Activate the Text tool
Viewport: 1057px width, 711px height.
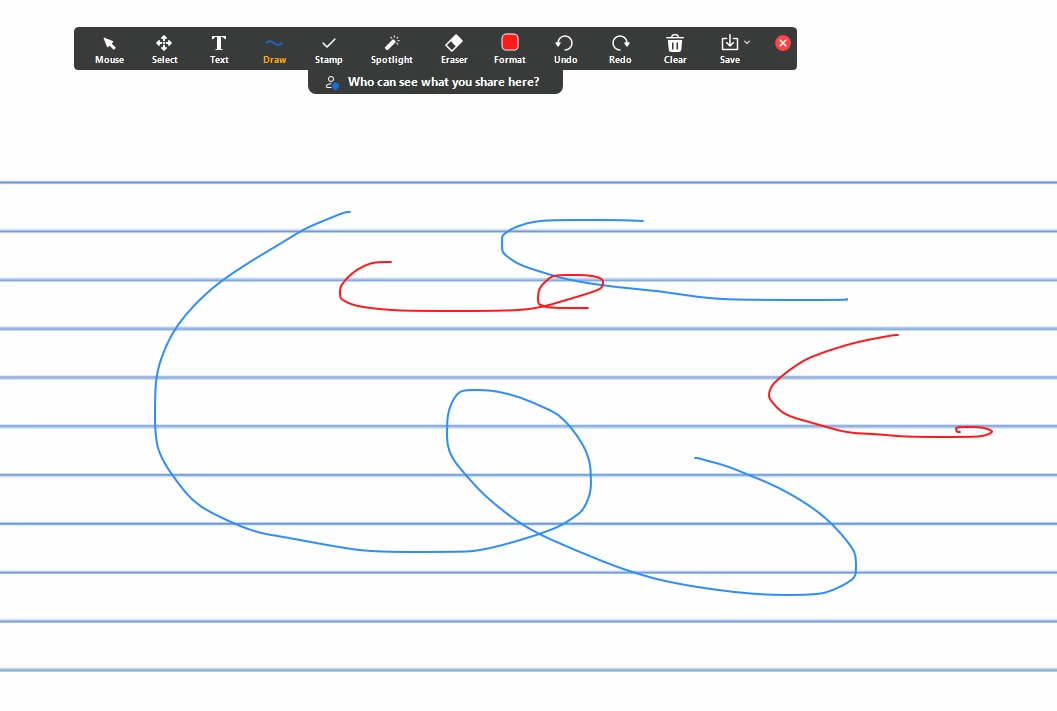tap(219, 49)
